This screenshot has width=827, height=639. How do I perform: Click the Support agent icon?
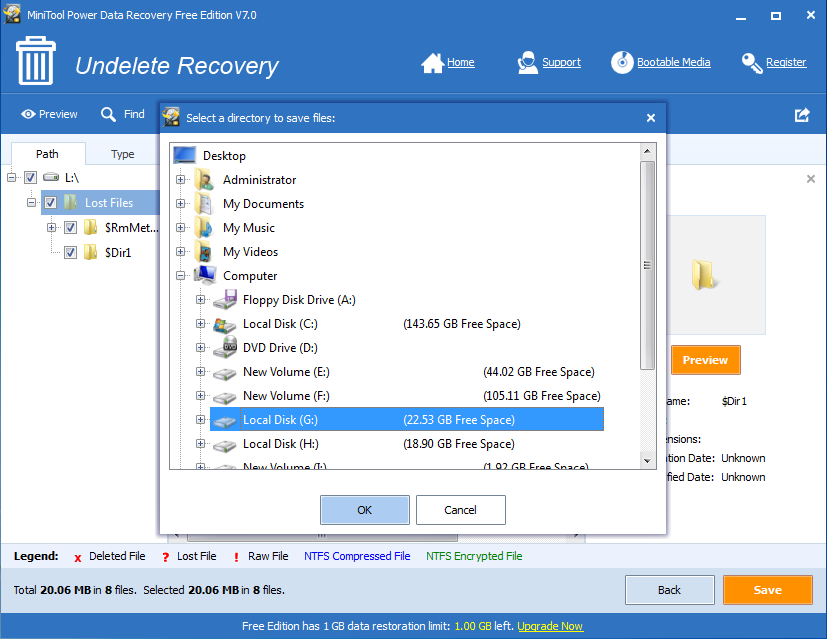527,63
